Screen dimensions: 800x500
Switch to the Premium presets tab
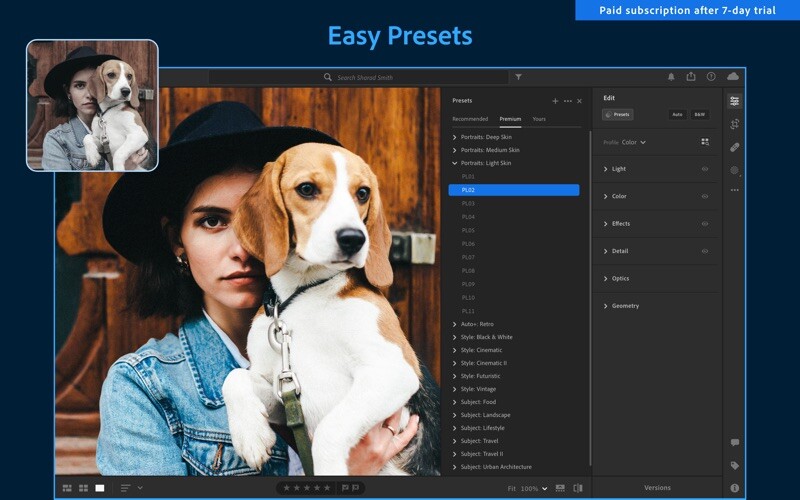[510, 119]
